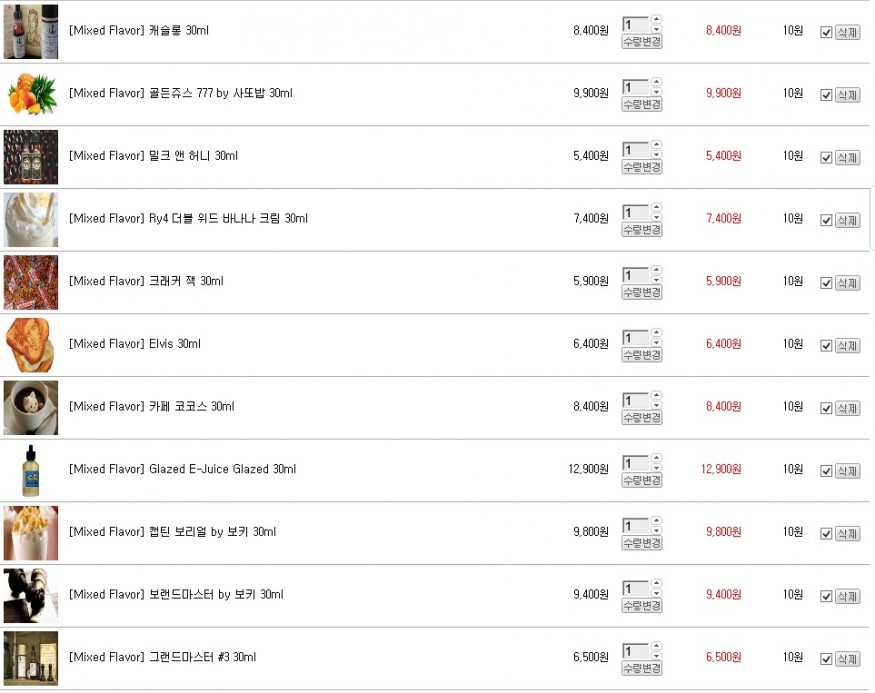Open the Elvis 30ml product thumbnail
The width and height of the screenshot is (875, 693).
[x=30, y=345]
